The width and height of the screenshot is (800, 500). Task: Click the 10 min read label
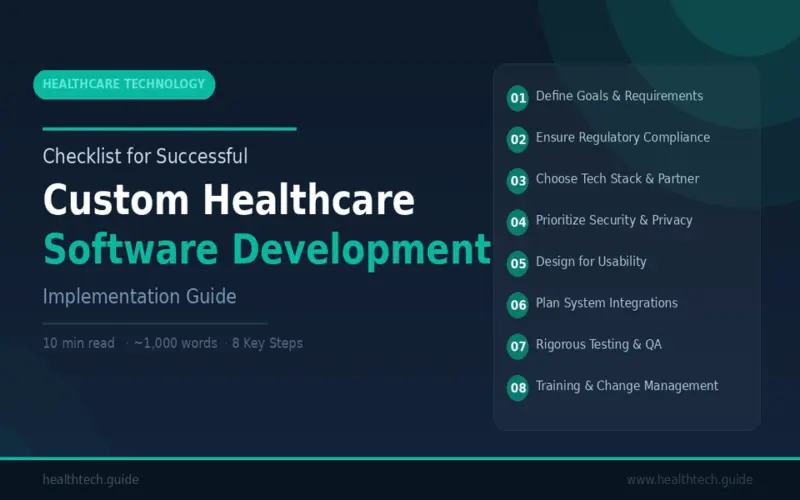point(78,343)
